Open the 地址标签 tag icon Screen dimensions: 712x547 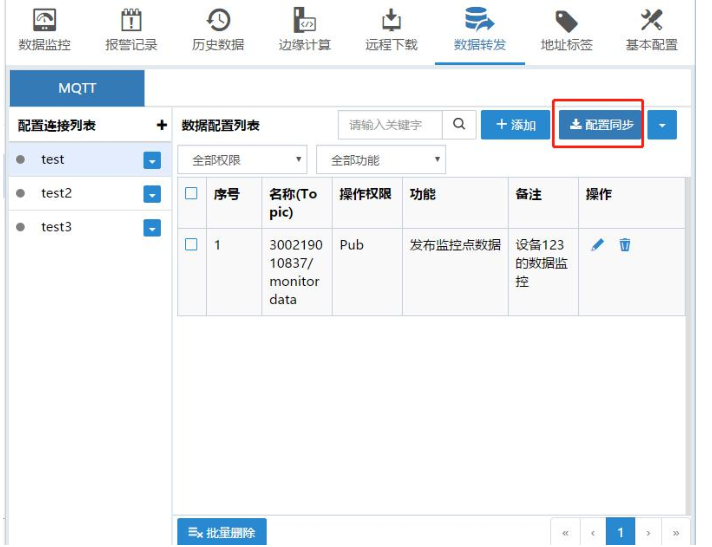pos(566,21)
